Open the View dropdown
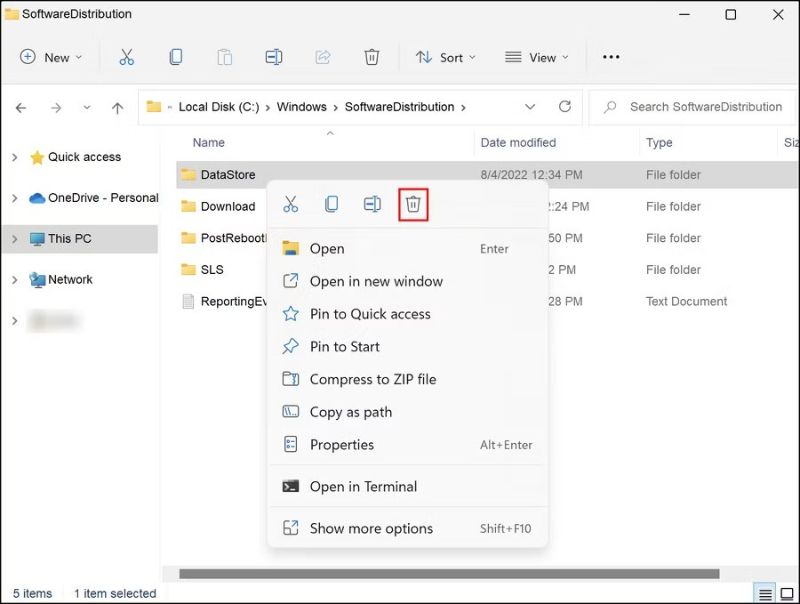The height and width of the screenshot is (604, 800). coord(535,57)
